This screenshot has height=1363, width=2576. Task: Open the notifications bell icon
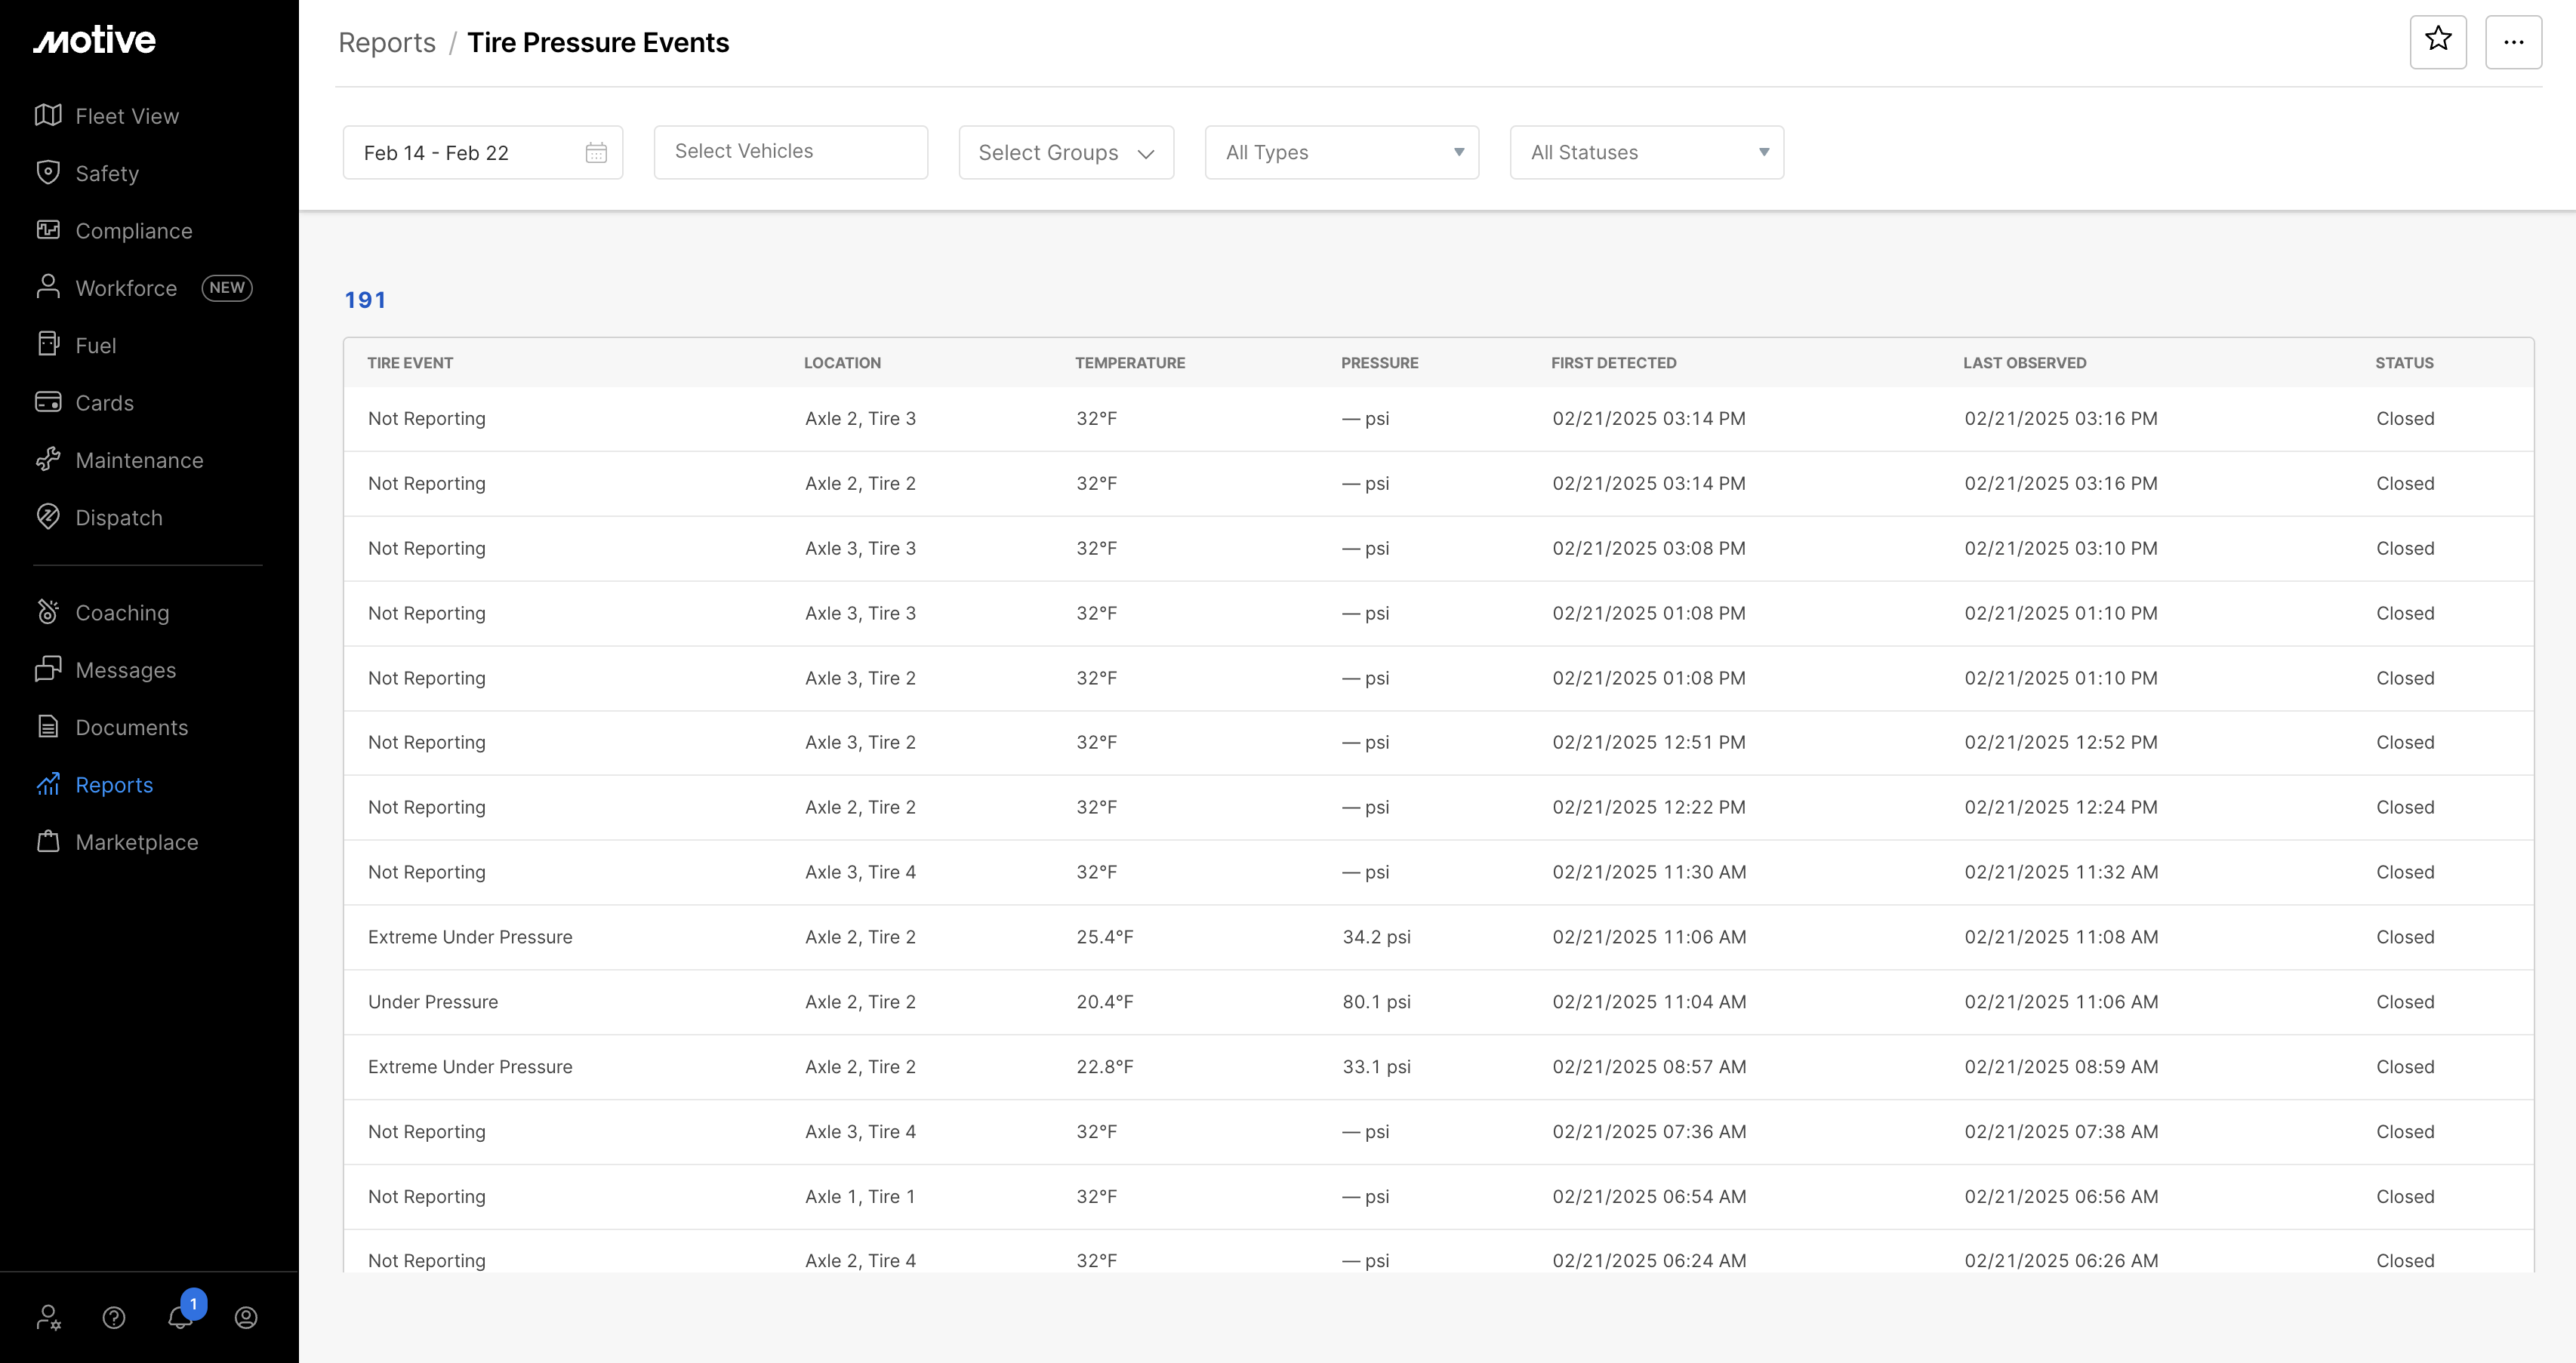coord(180,1317)
